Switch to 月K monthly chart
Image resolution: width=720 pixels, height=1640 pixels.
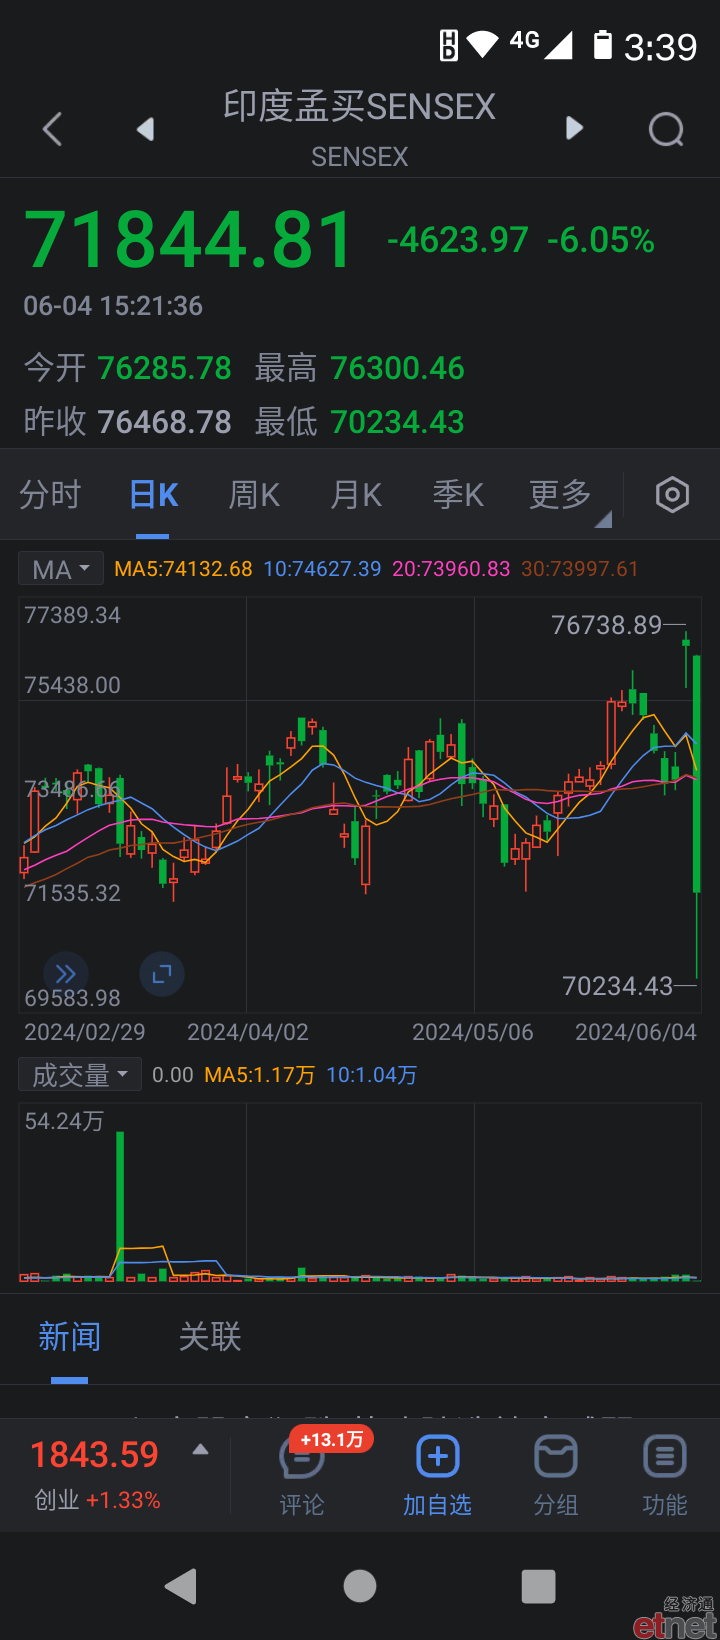pyautogui.click(x=356, y=494)
